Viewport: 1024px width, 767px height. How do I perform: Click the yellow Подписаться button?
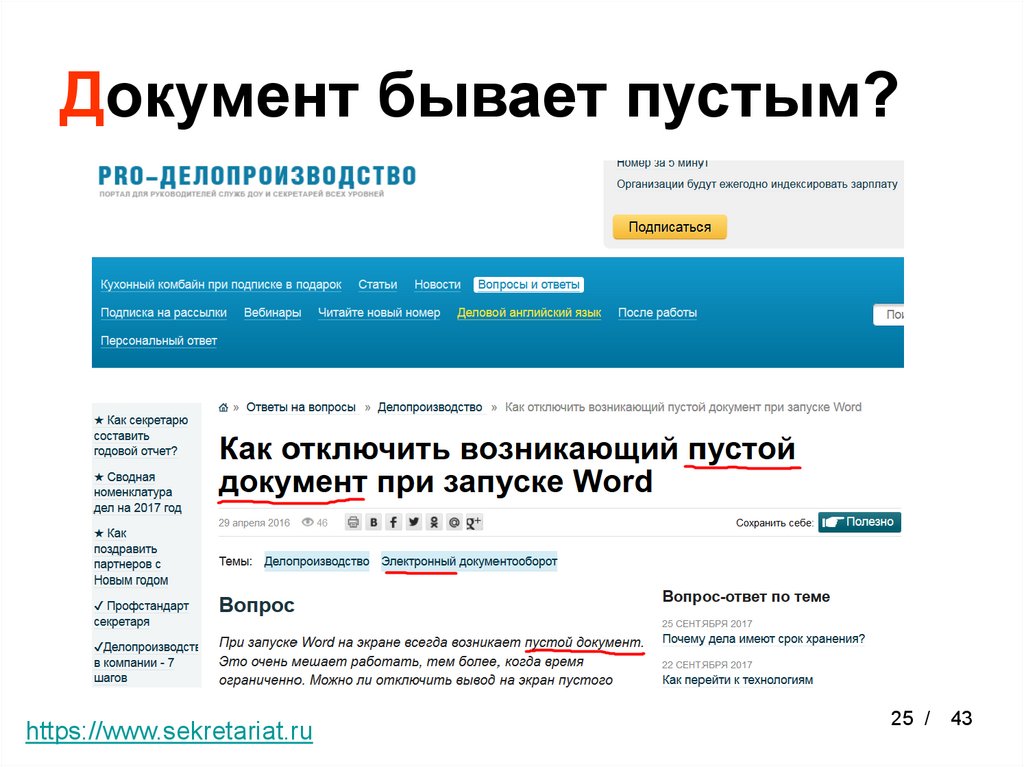[669, 227]
